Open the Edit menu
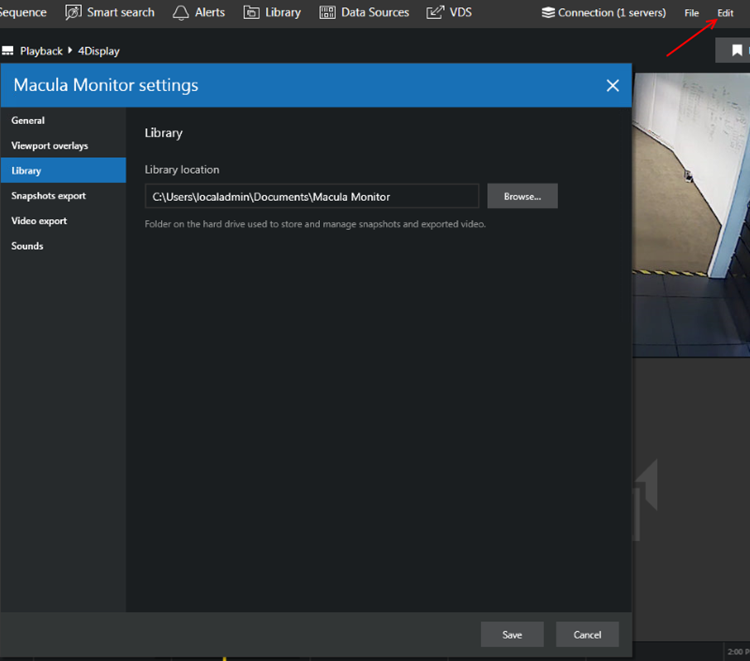 (x=725, y=13)
